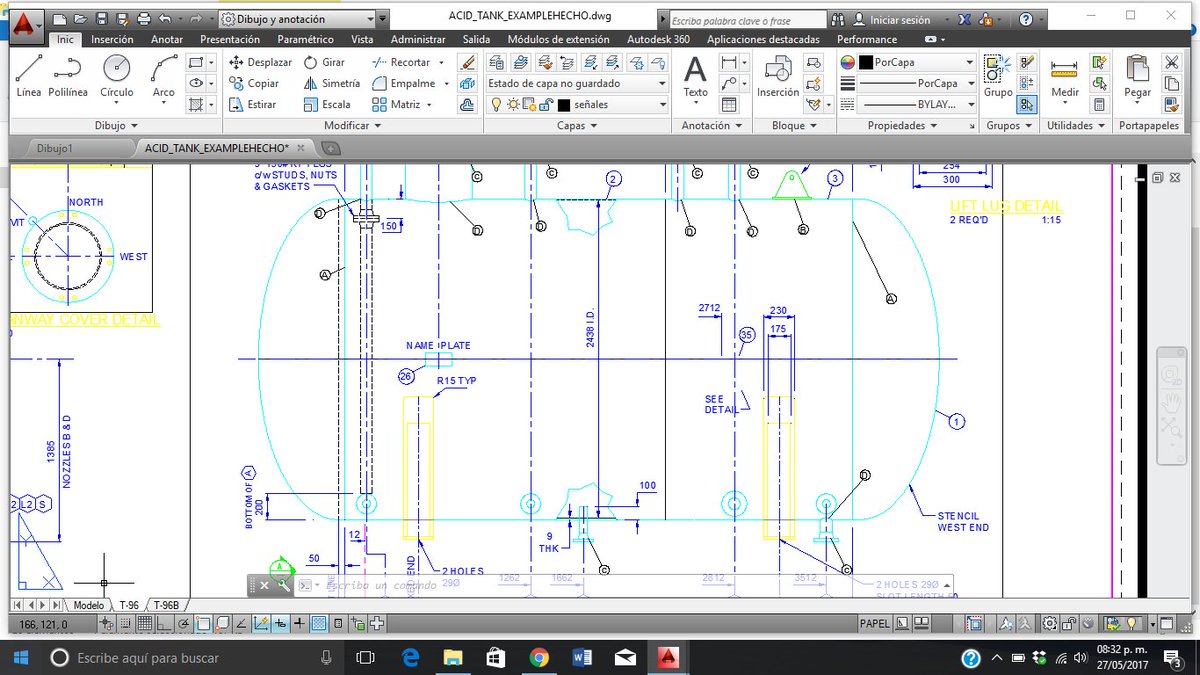Click the Desplazar move tool

[x=260, y=62]
